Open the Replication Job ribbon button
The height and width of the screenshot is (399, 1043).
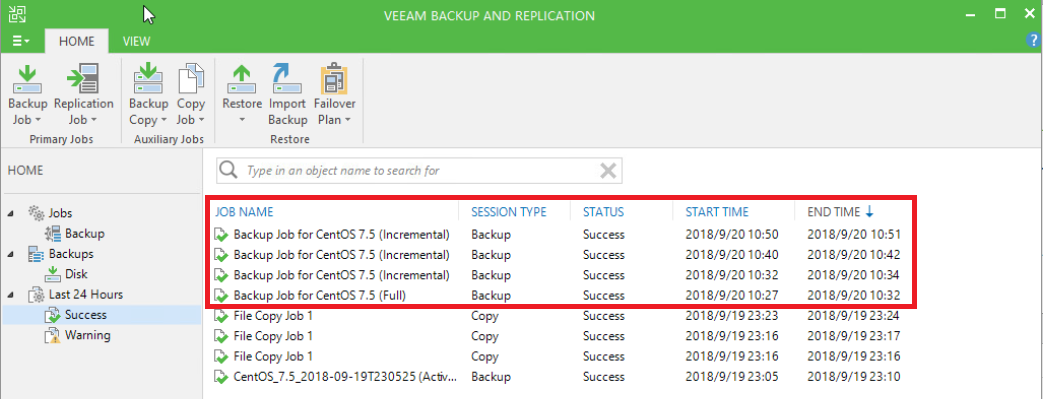(84, 95)
